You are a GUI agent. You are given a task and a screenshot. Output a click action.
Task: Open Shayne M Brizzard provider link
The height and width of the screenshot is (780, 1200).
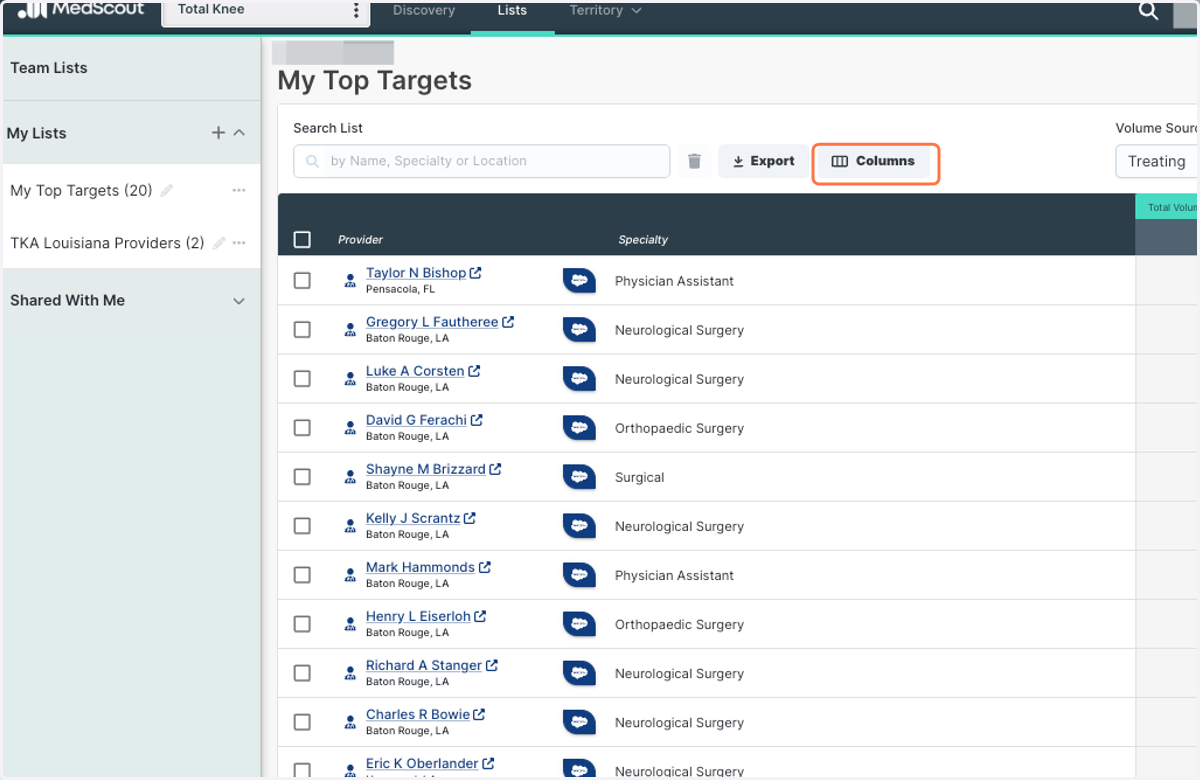tap(426, 469)
